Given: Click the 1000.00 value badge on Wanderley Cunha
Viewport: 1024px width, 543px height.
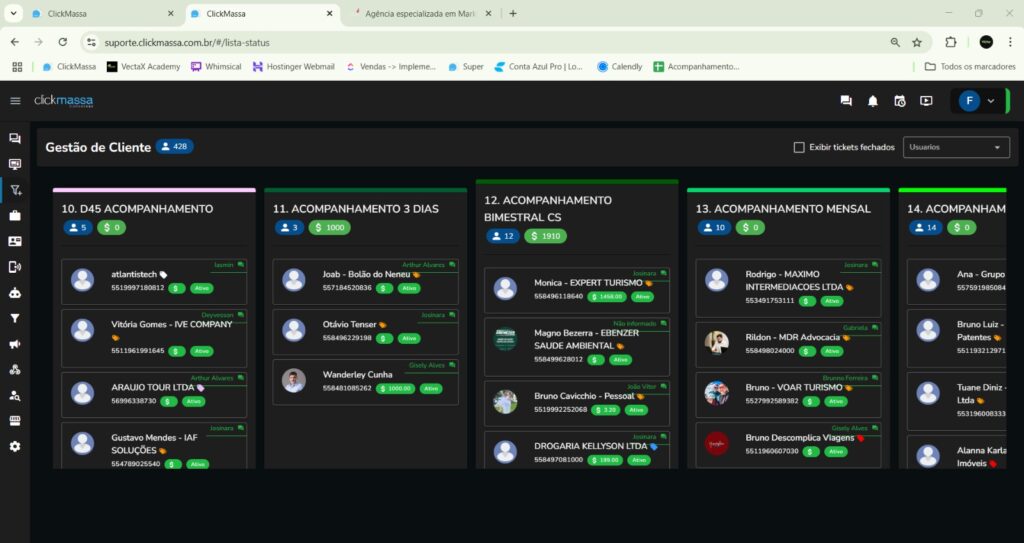Looking at the screenshot, I should point(395,388).
